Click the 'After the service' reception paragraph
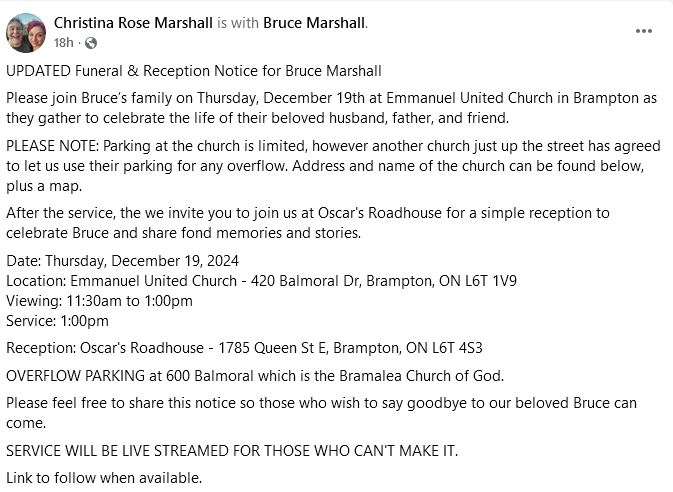This screenshot has height=492, width=673. tap(308, 223)
